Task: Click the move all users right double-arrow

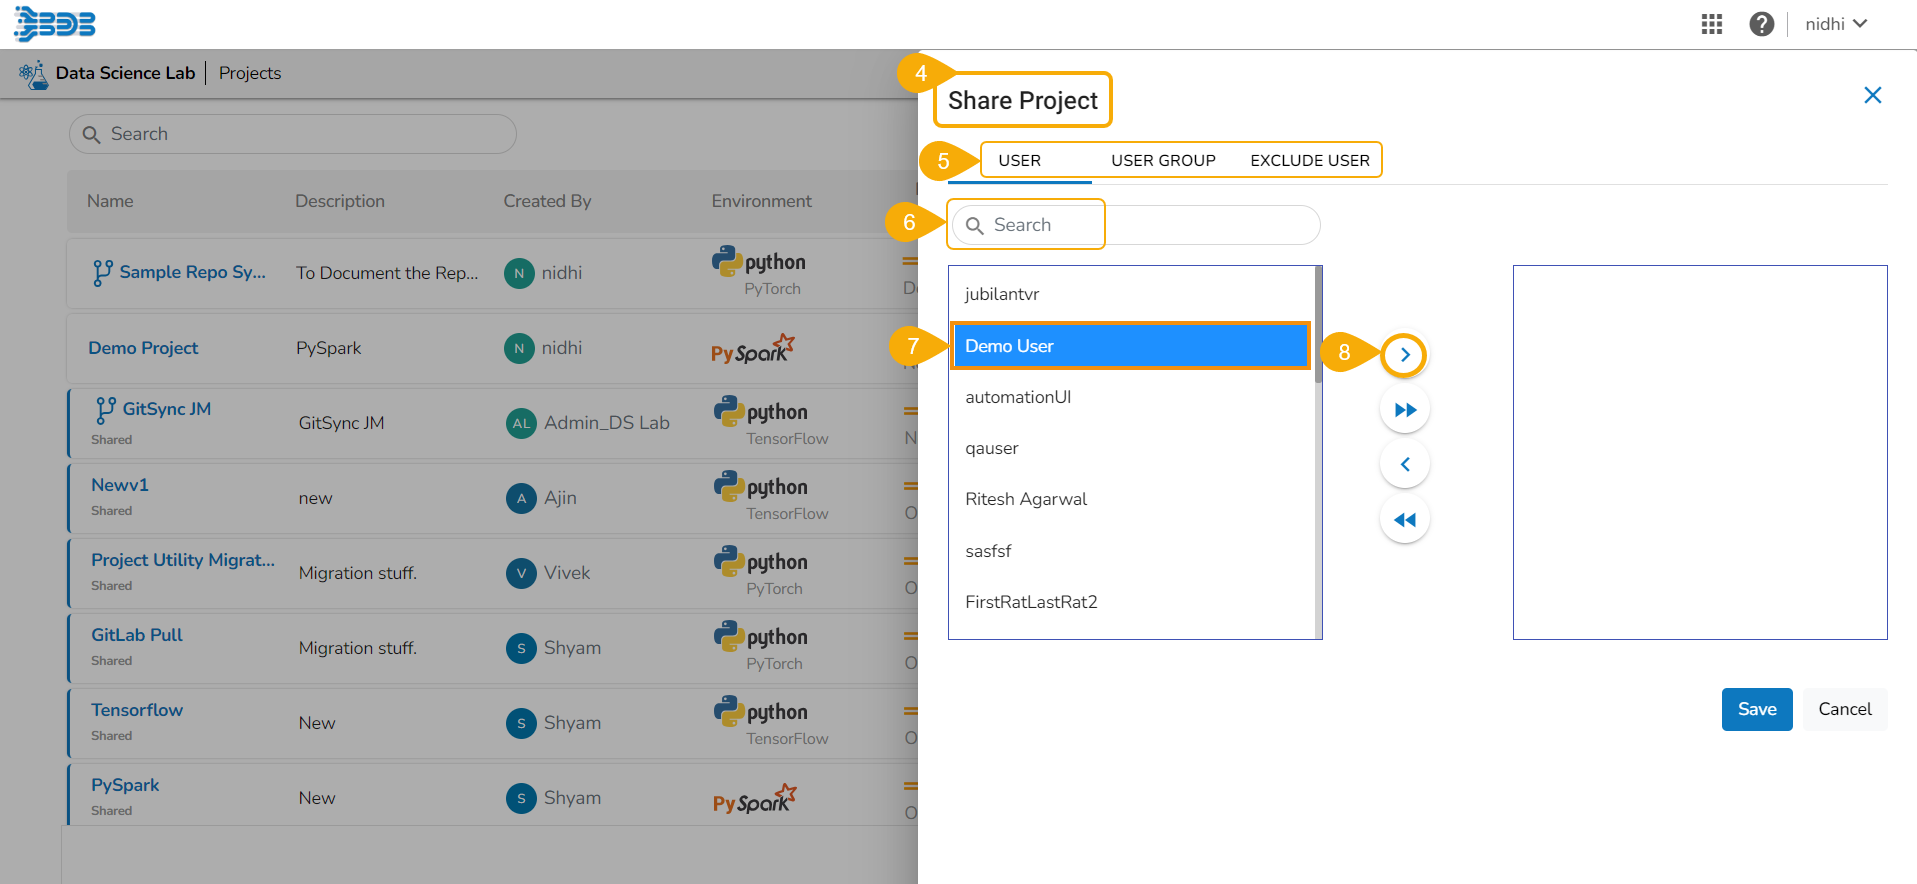Action: tap(1404, 410)
